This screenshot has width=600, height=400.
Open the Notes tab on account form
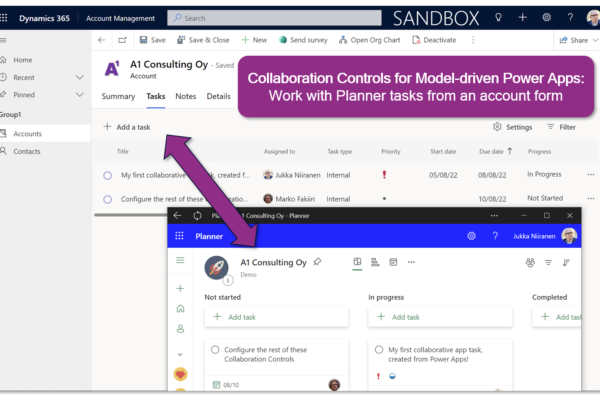[x=185, y=96]
